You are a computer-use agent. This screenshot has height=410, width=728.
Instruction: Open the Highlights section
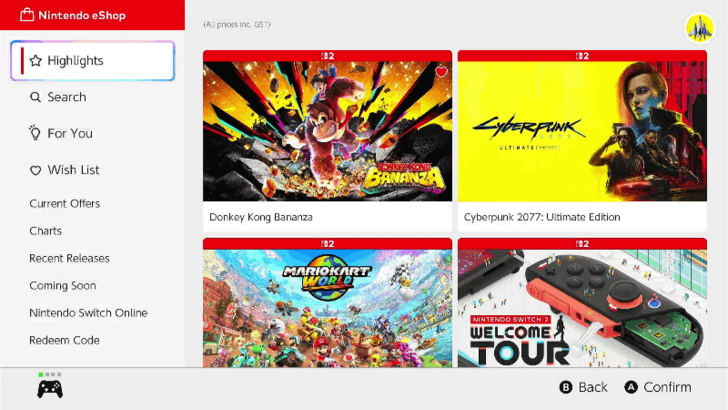(x=92, y=61)
